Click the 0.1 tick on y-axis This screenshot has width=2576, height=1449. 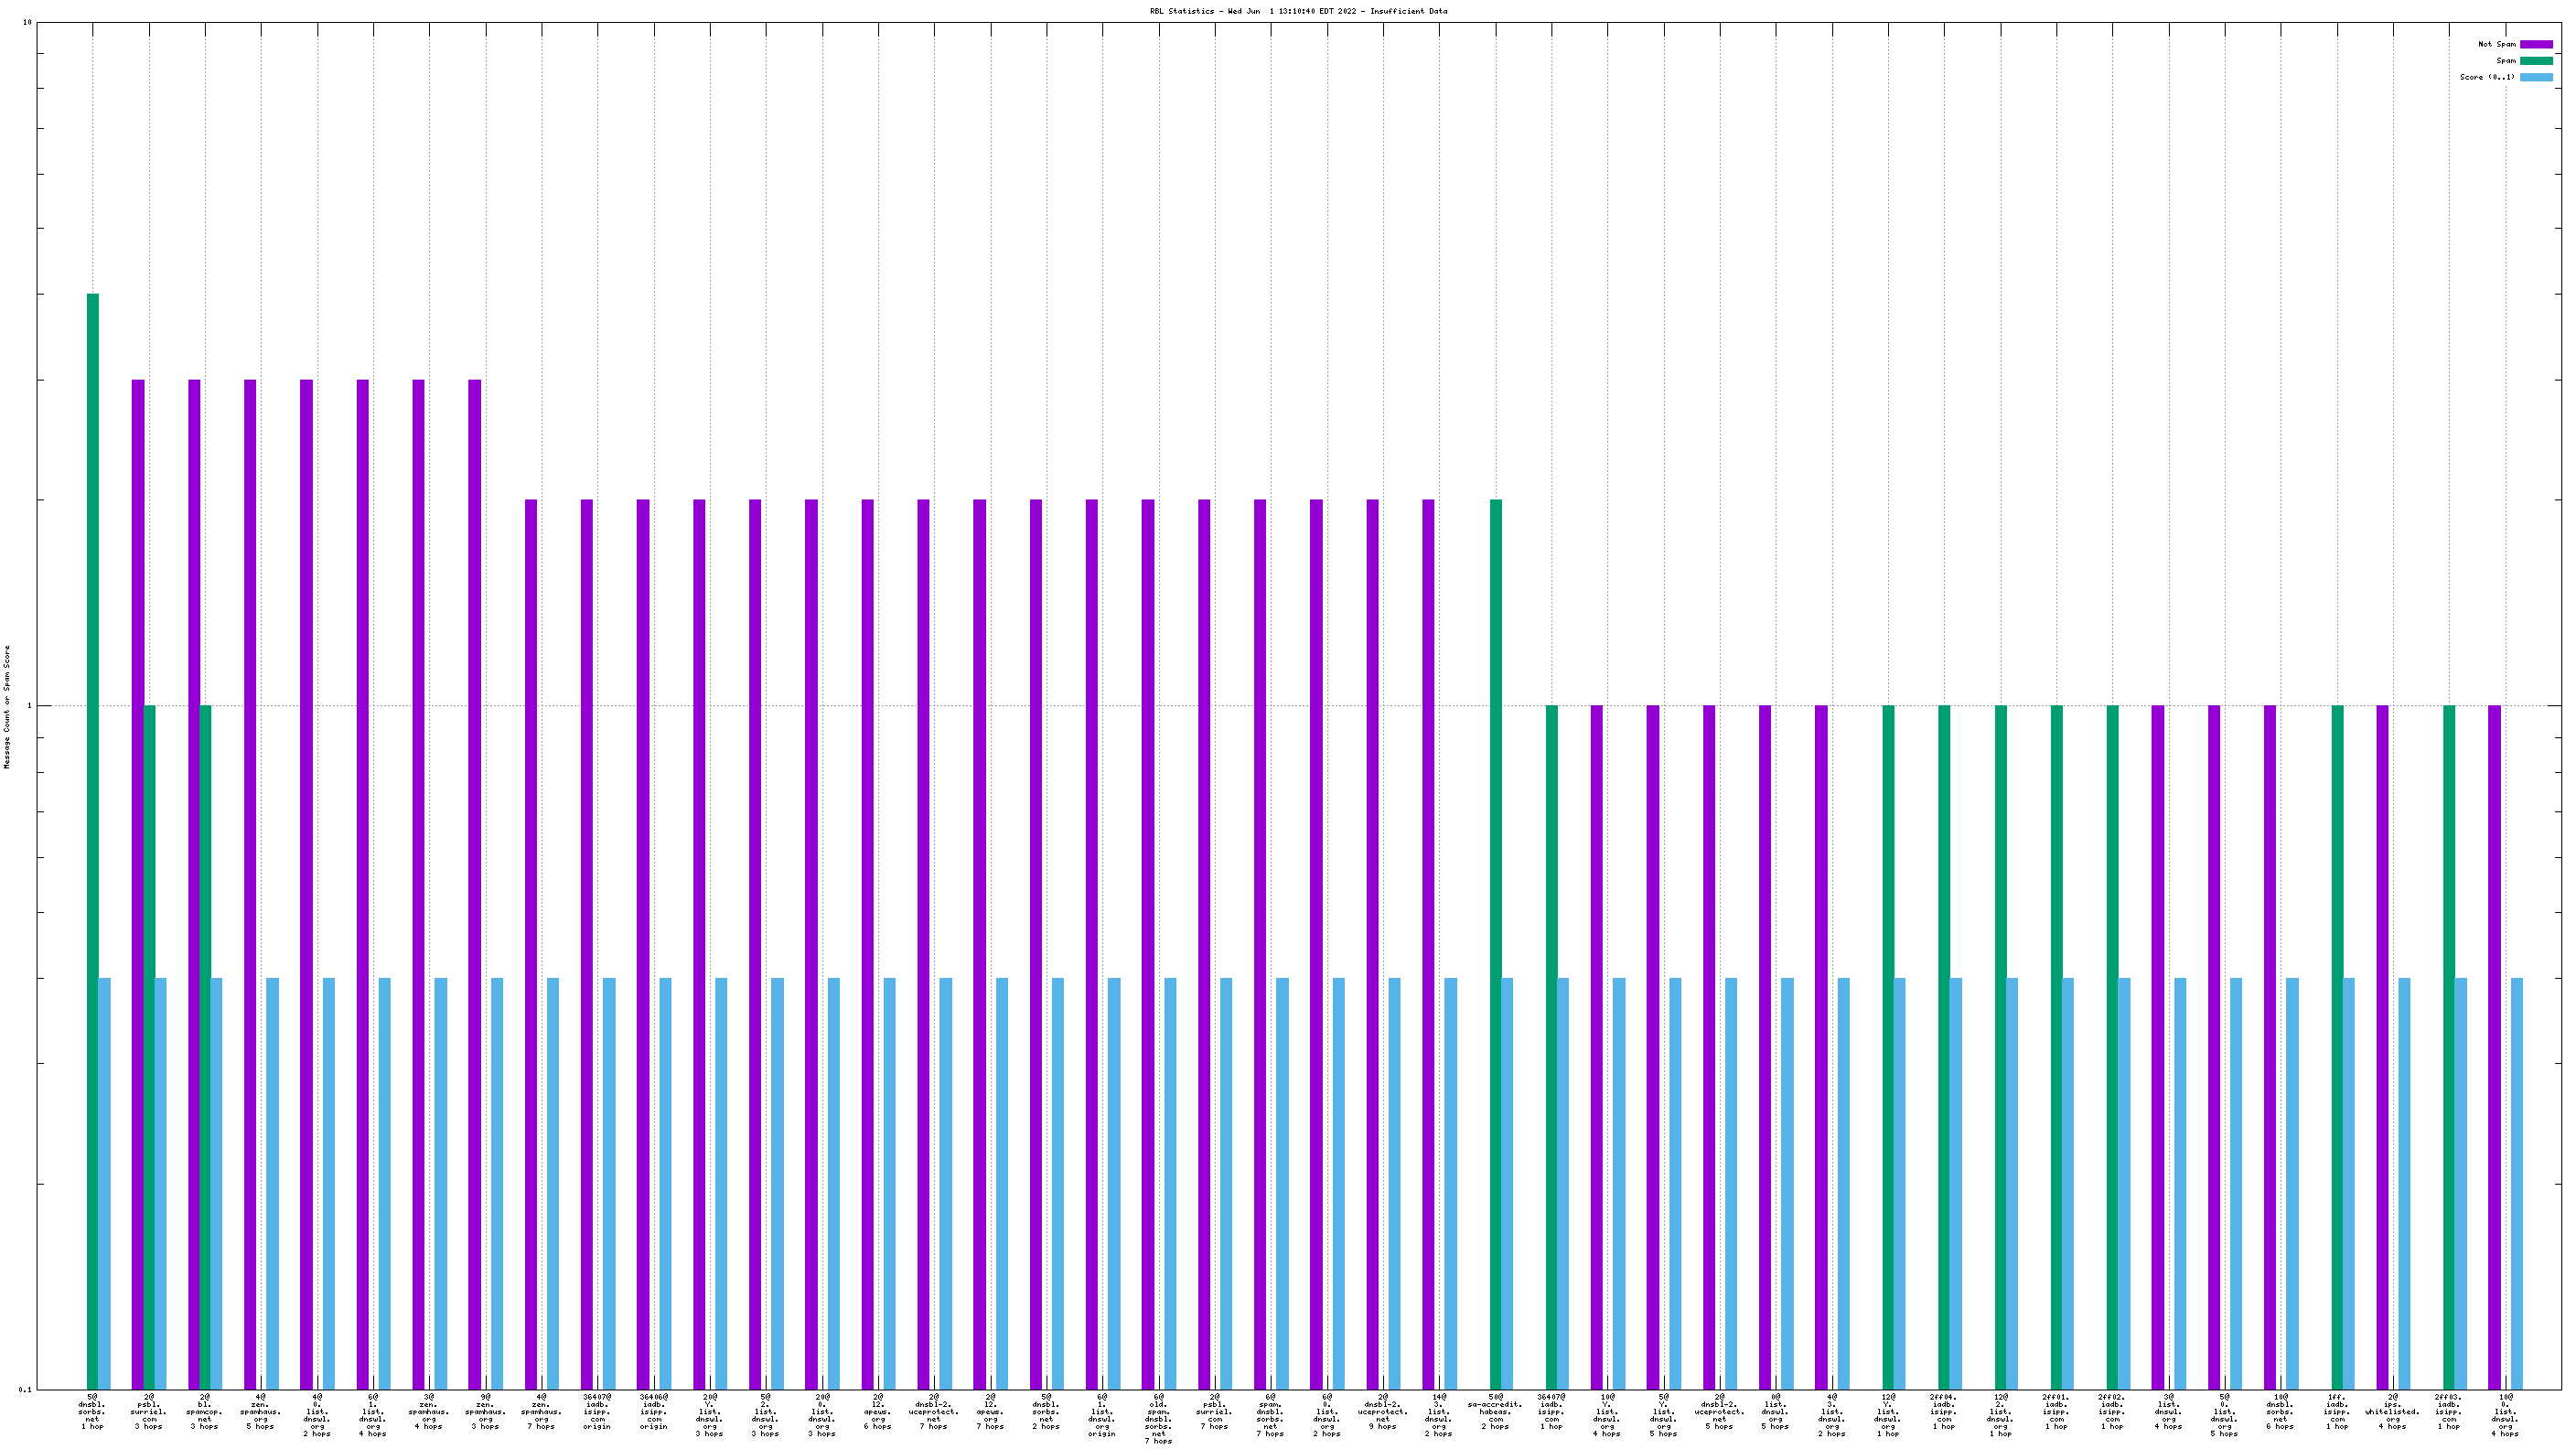pyautogui.click(x=25, y=1389)
